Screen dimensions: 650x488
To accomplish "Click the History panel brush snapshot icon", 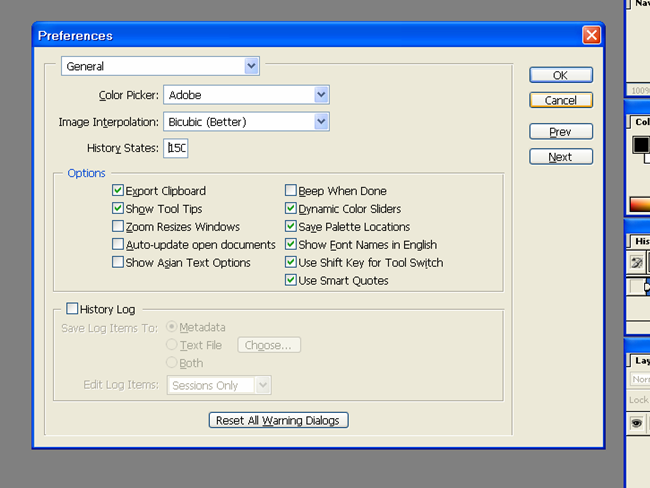I will tap(636, 262).
